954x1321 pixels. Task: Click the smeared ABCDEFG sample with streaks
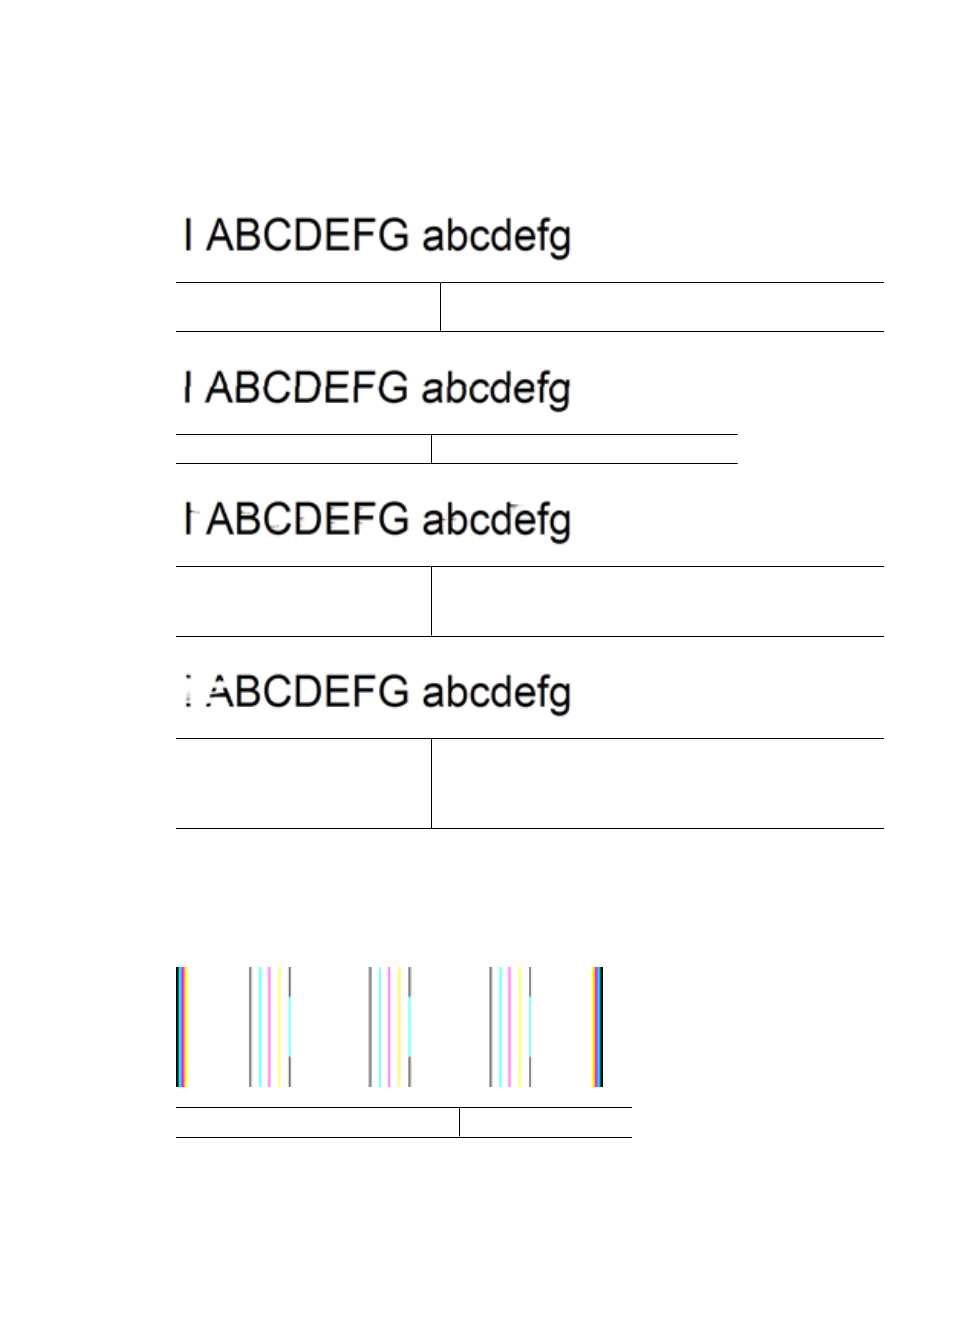tap(377, 521)
